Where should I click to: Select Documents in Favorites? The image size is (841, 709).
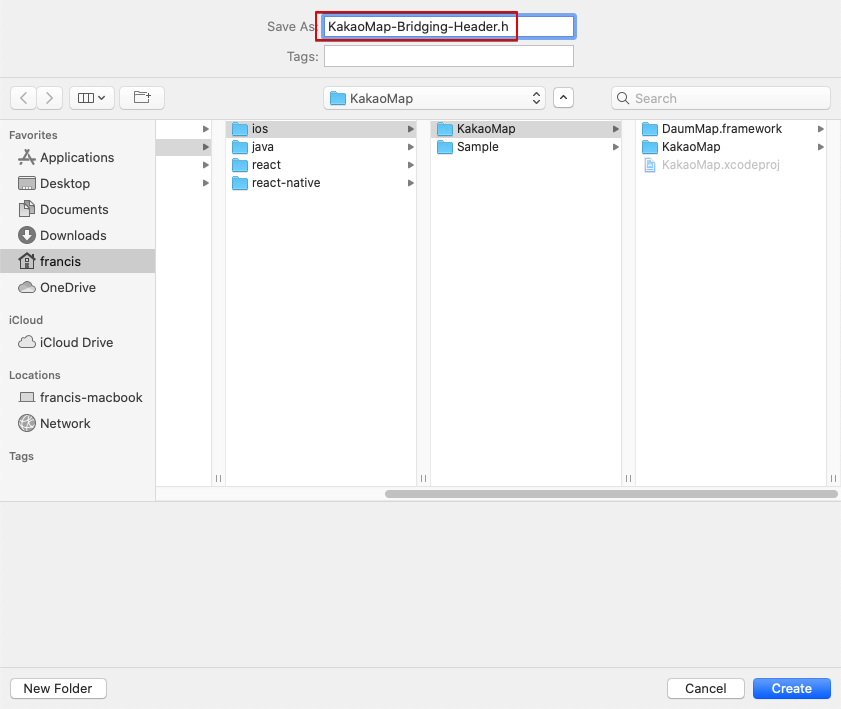pos(77,209)
